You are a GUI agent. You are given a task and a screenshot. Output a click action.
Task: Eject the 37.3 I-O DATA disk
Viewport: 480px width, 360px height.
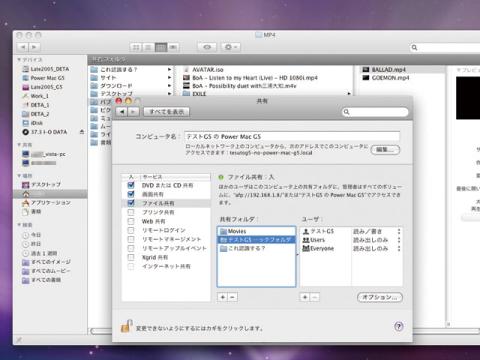point(82,132)
